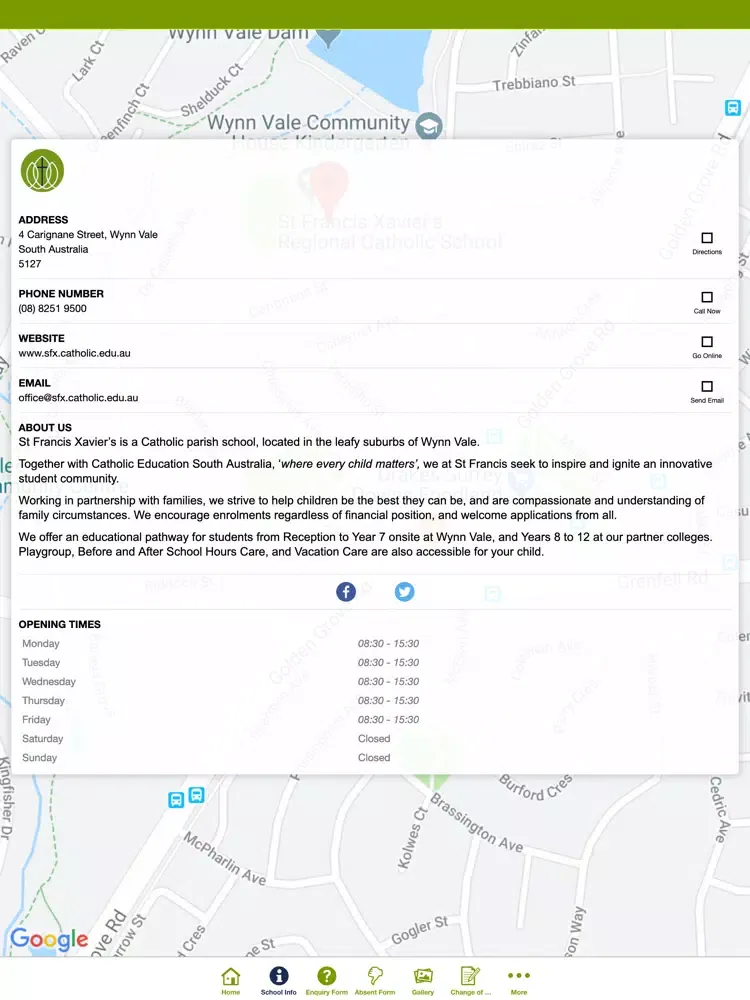The image size is (750, 1000).
Task: Open the Twitter profile icon
Action: (404, 592)
